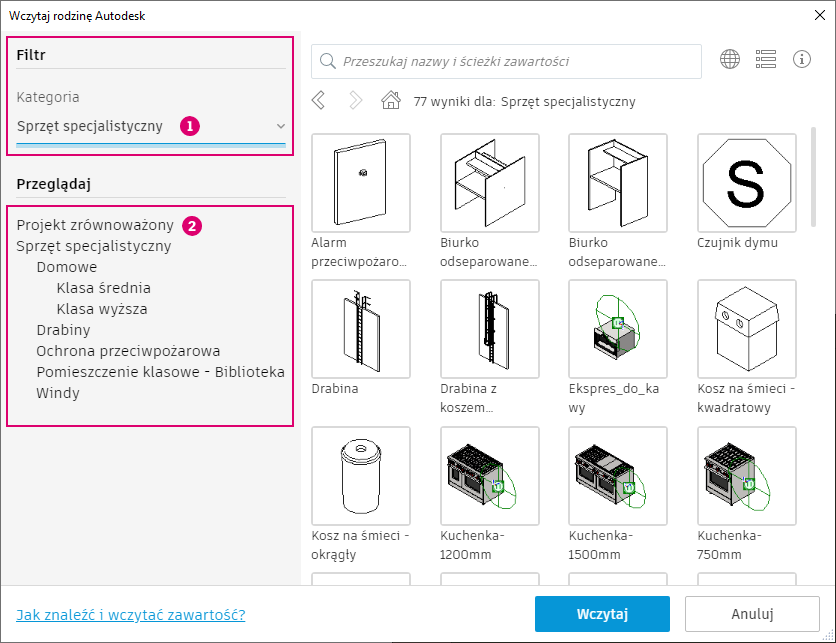This screenshot has height=643, width=836.
Task: Click the Wczytaj button
Action: (602, 614)
